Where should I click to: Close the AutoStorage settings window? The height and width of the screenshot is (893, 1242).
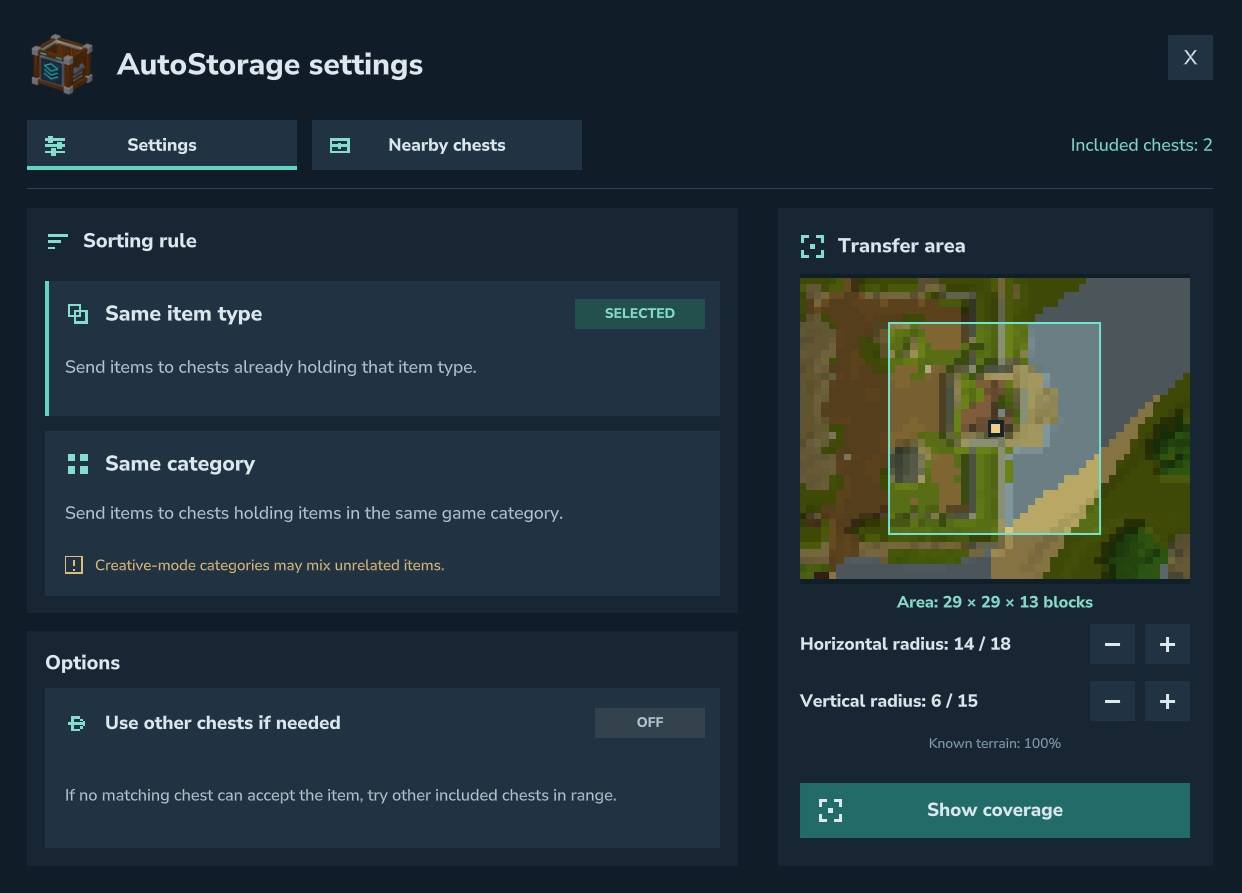[x=1190, y=58]
